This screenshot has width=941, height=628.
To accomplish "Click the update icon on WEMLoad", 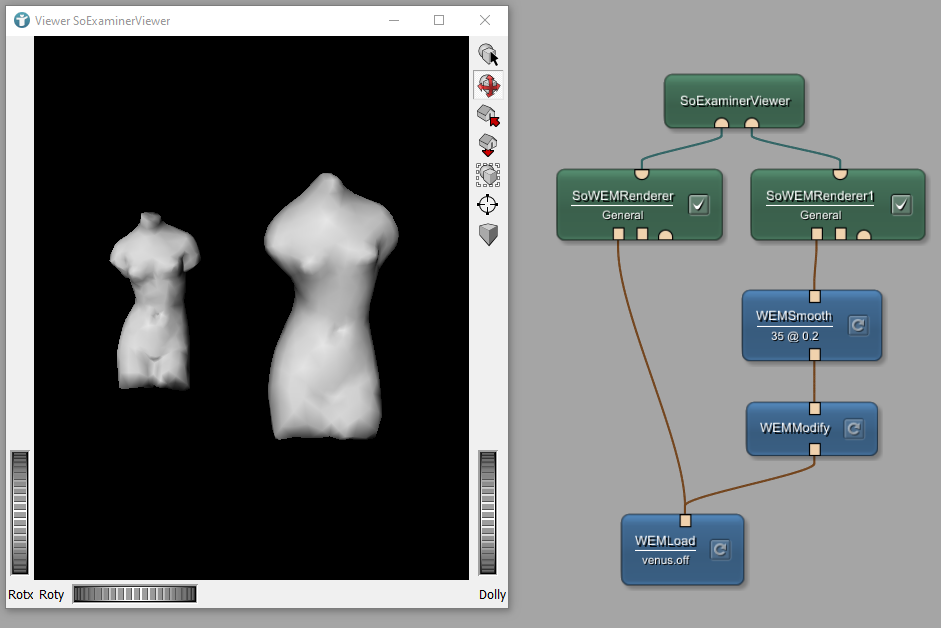I will pyautogui.click(x=719, y=549).
